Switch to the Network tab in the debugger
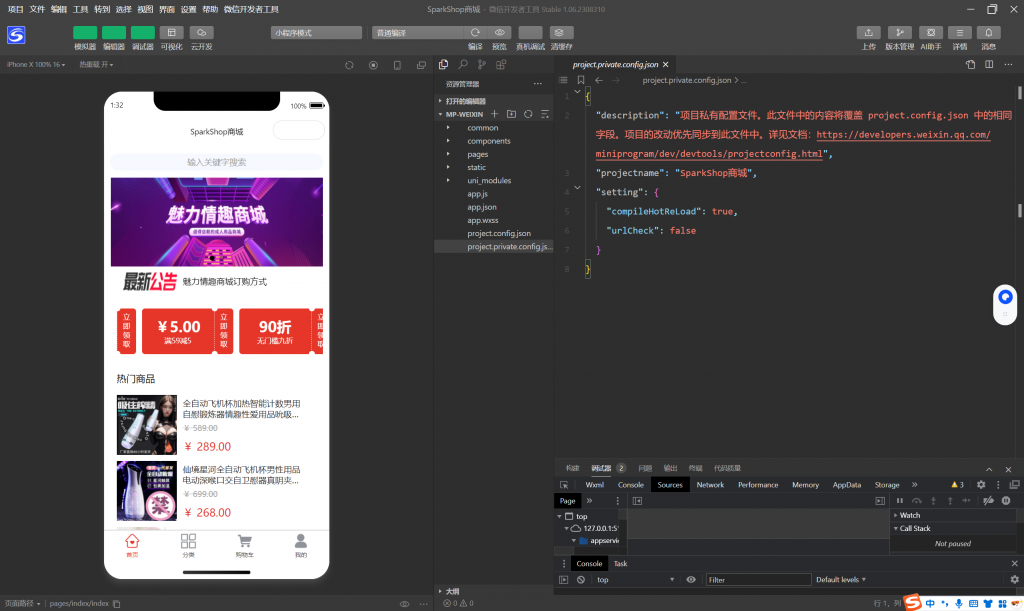Viewport: 1024px width, 611px height. 710,485
